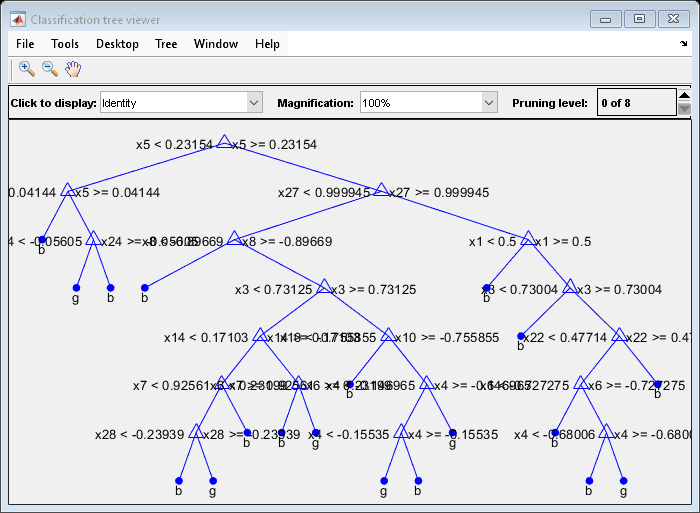Click leaf b left of x8 node

tap(145, 288)
